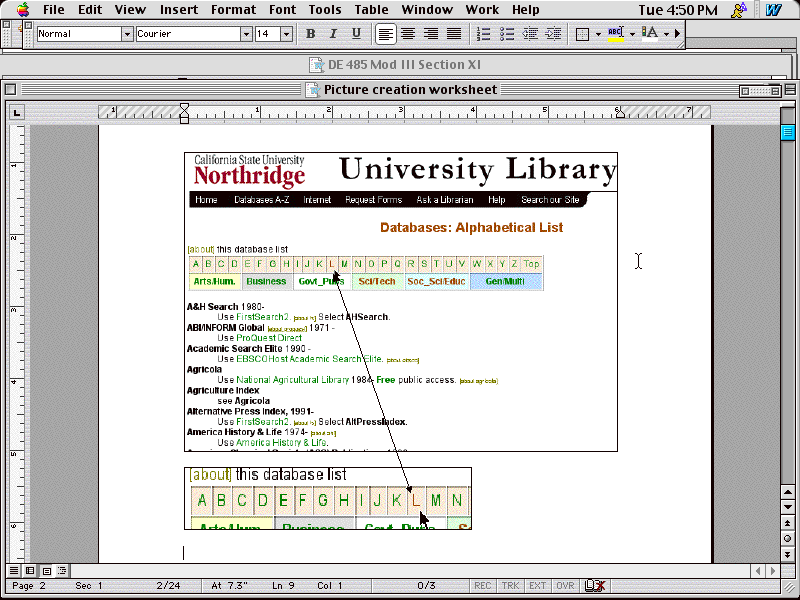Open the Format menu
Screen dimensions: 800x600
pyautogui.click(x=234, y=10)
